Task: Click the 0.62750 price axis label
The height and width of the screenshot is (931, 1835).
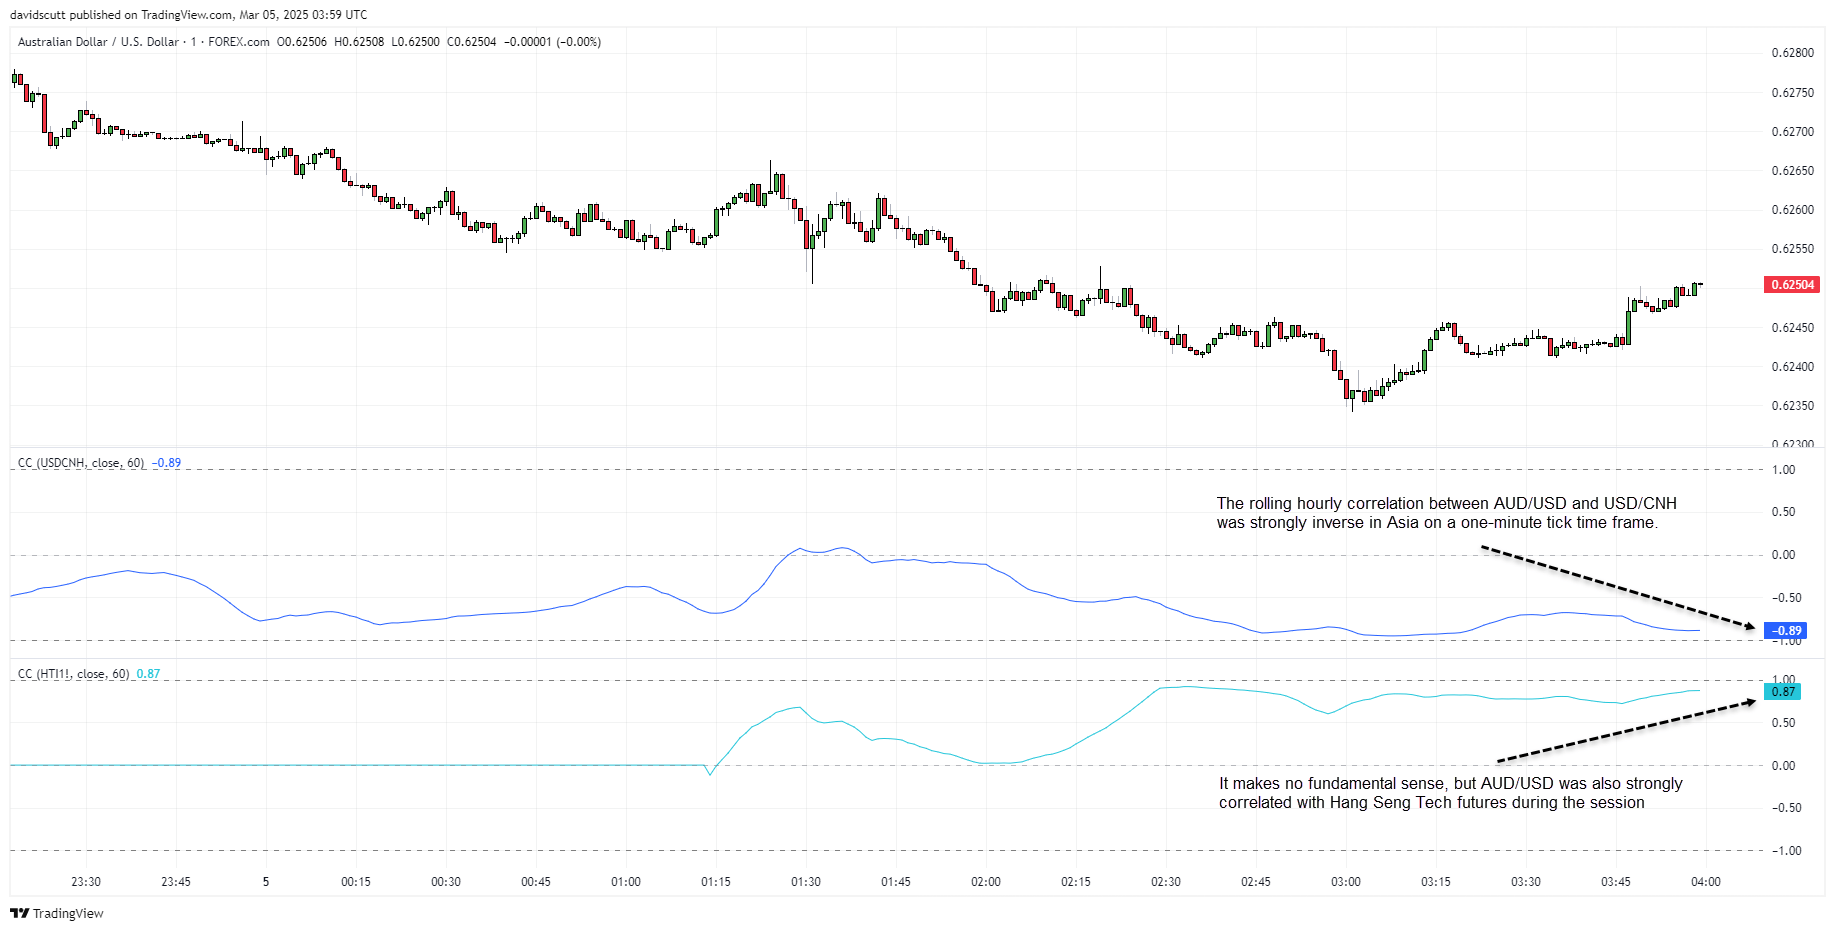Action: click(x=1792, y=93)
